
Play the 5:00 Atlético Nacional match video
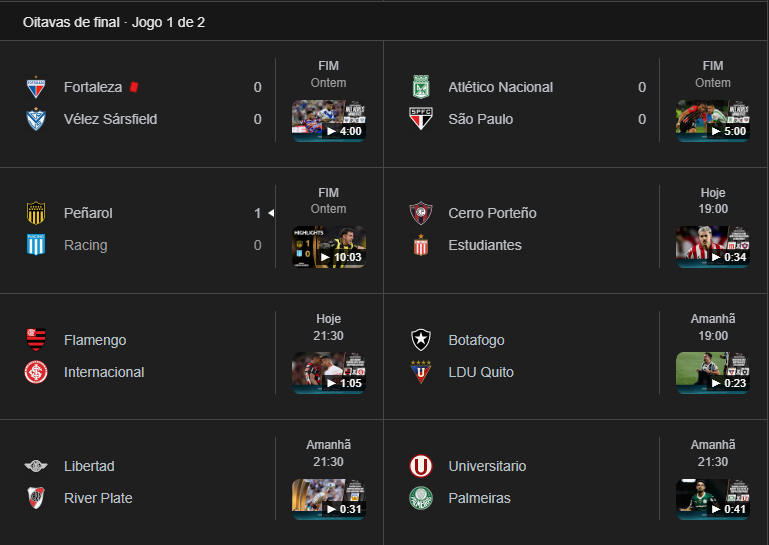(713, 121)
